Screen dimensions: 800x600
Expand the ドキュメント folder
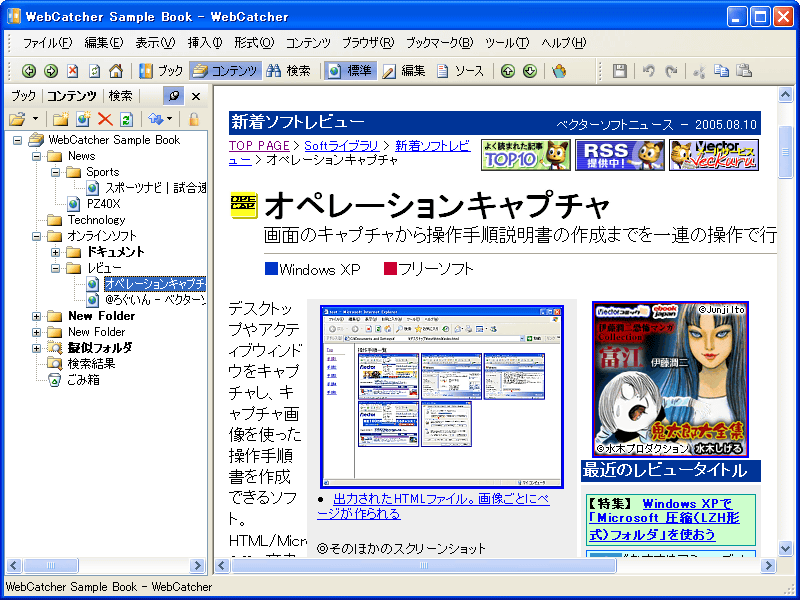click(56, 253)
